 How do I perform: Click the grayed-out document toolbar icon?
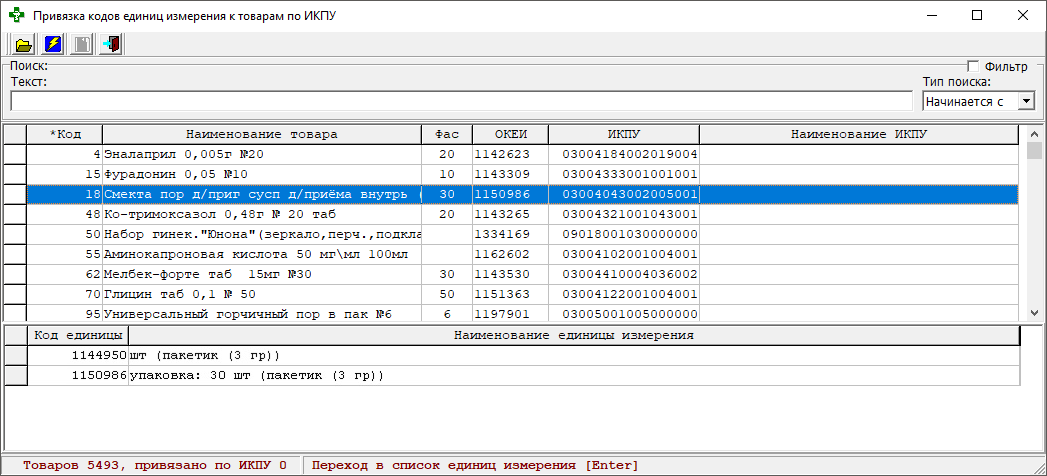click(x=81, y=44)
